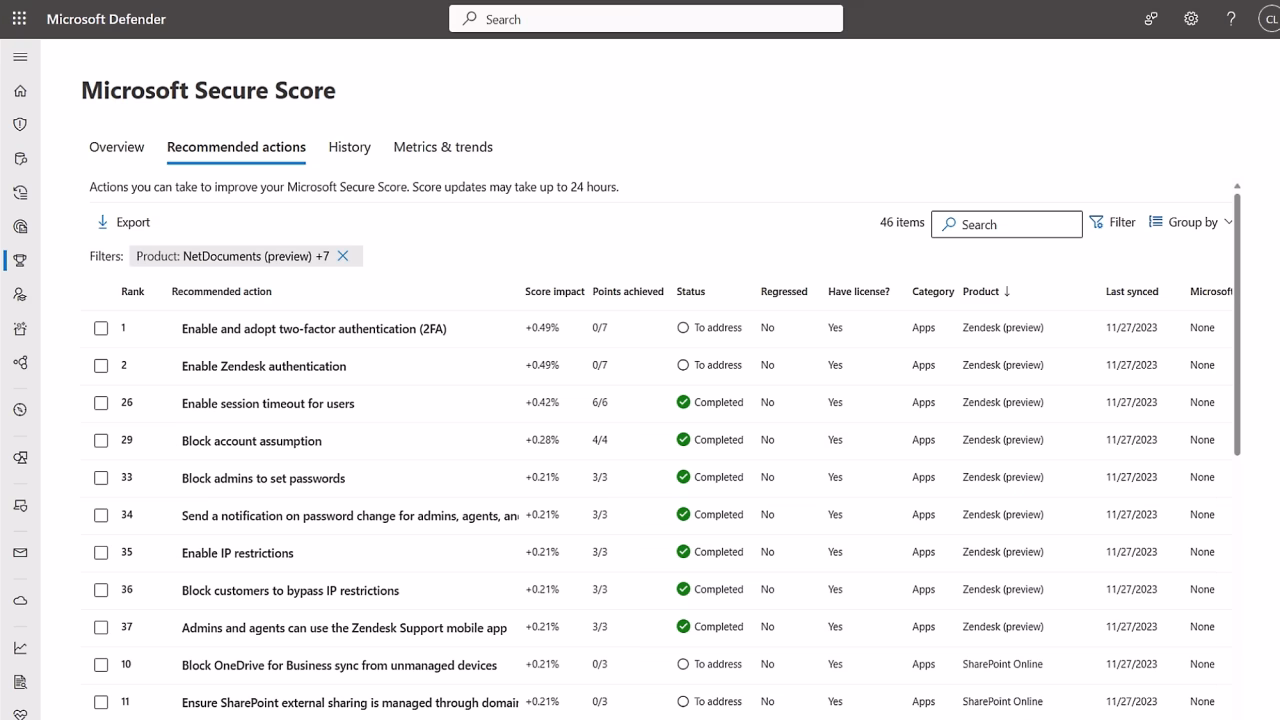Select the Enable Zendesk authentication row checkbox
This screenshot has width=1280, height=720.
(x=101, y=366)
